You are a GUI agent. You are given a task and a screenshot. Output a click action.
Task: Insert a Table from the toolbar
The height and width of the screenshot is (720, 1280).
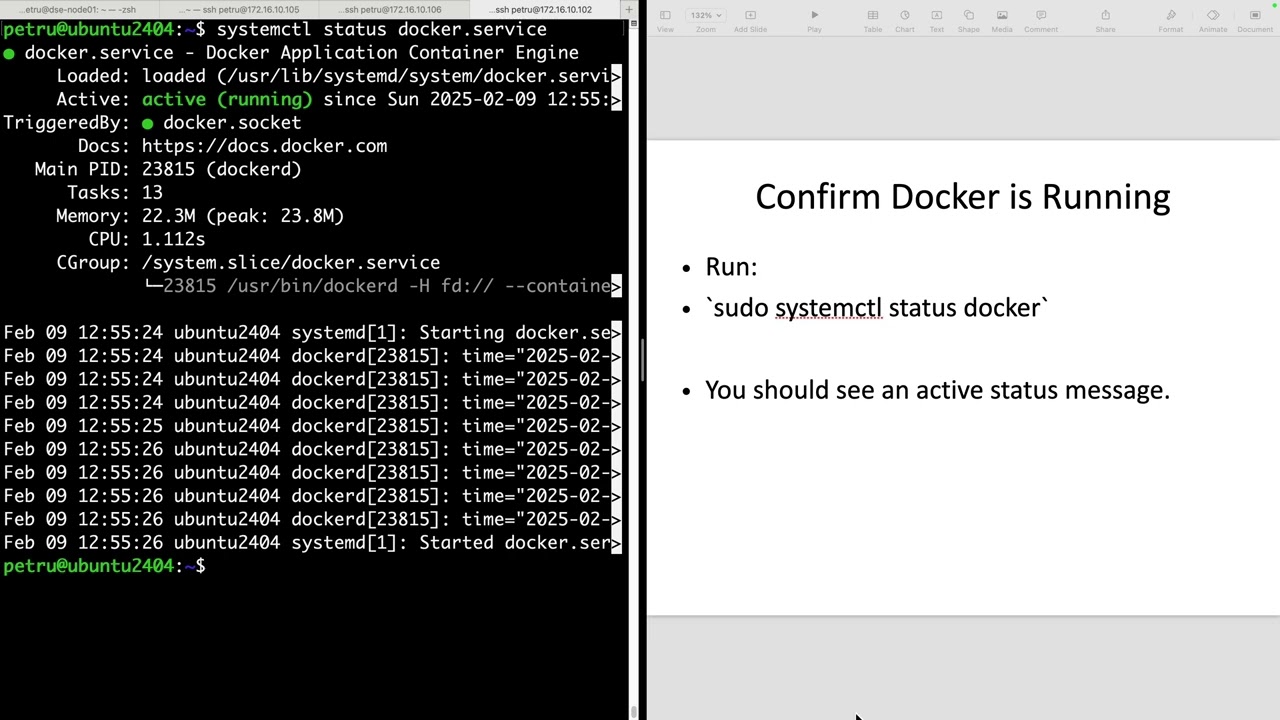(873, 20)
